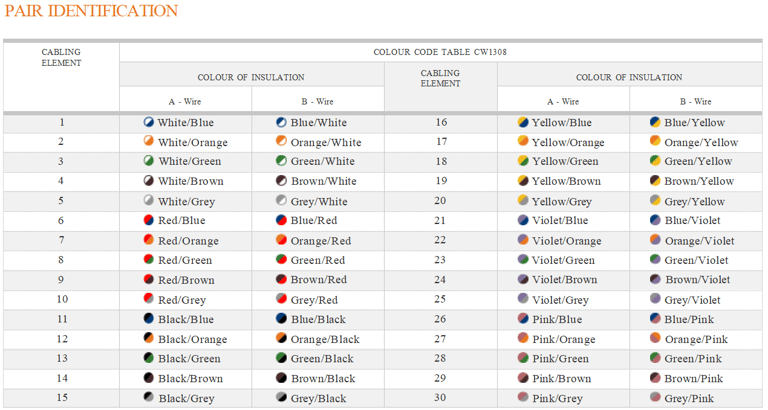Screen dimensions: 768x410
Task: Click the Red/Orange color dot icon
Action: coord(148,240)
